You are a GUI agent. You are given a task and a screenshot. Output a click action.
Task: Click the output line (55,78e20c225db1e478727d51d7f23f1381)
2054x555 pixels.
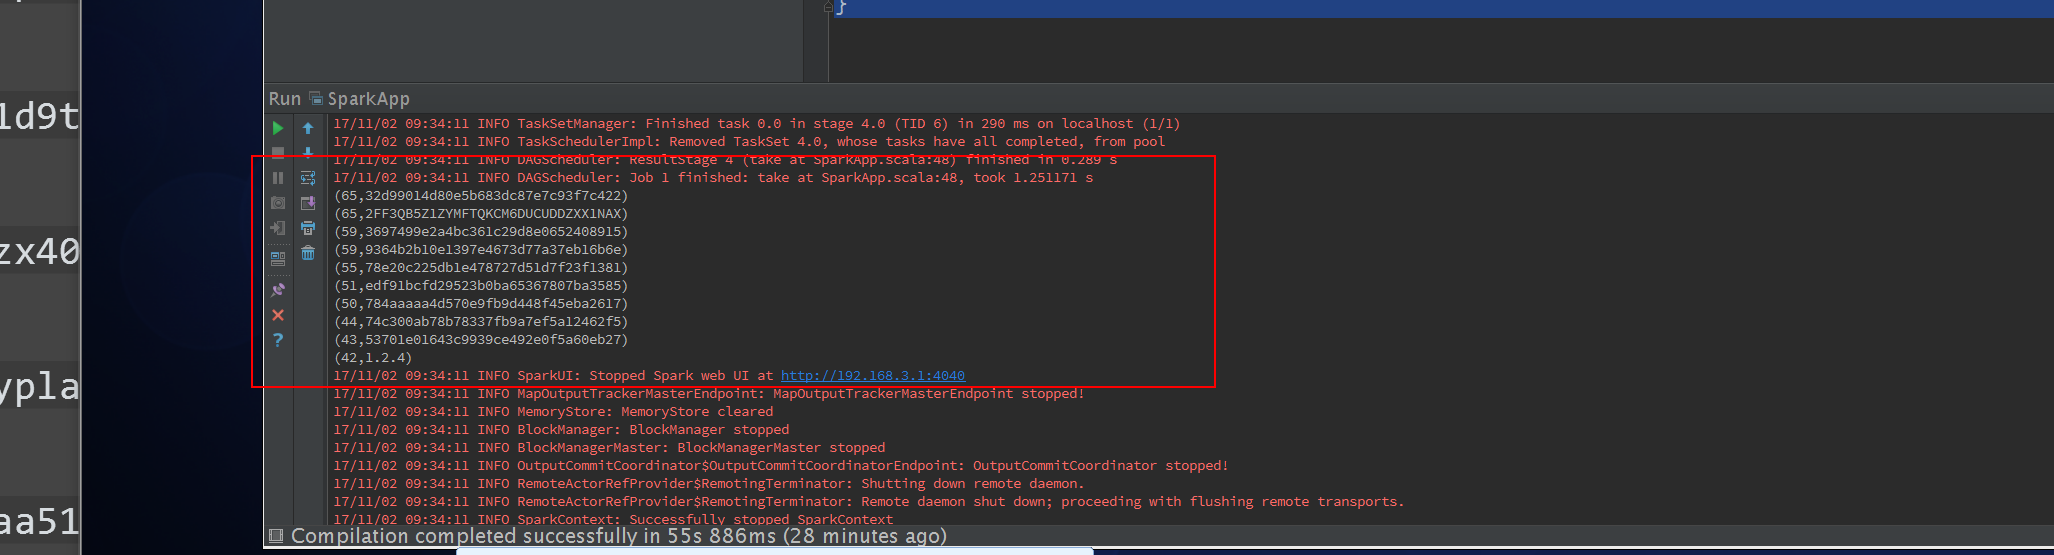click(481, 268)
